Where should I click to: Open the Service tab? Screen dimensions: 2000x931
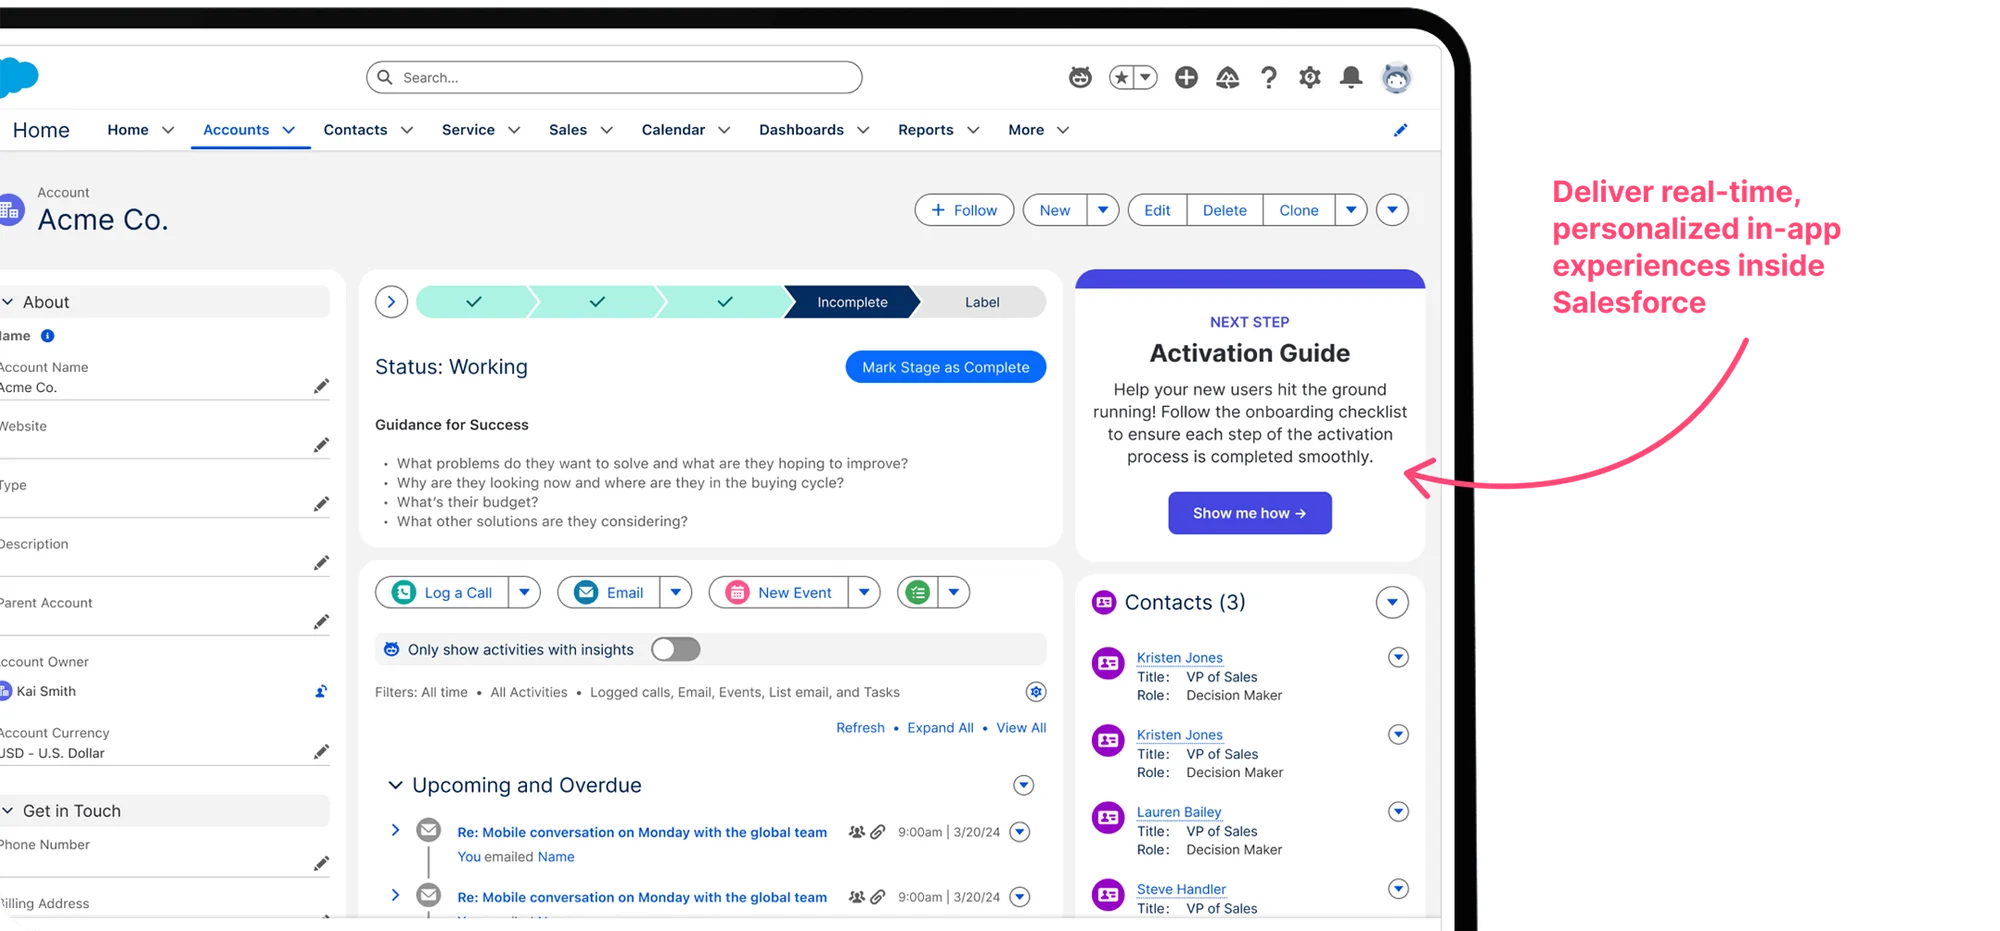coord(468,130)
